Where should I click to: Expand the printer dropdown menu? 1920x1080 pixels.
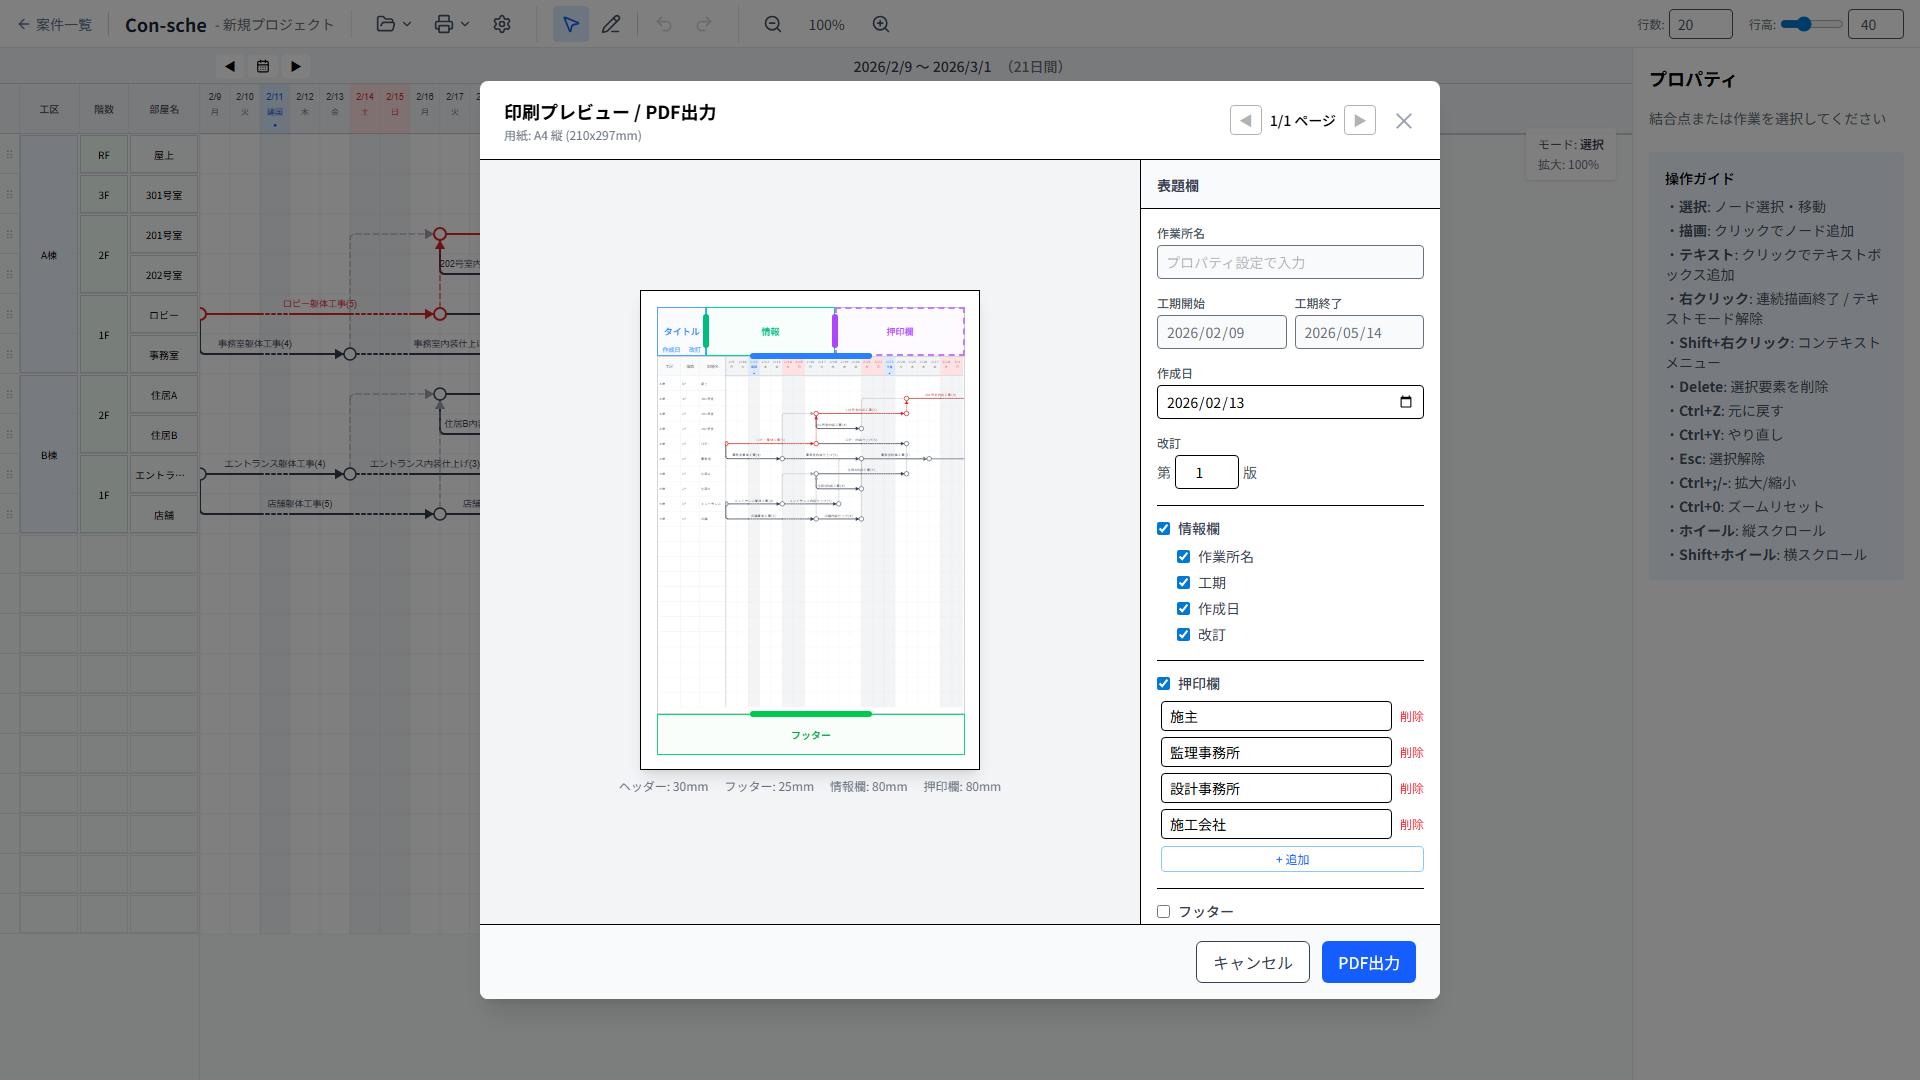point(452,24)
